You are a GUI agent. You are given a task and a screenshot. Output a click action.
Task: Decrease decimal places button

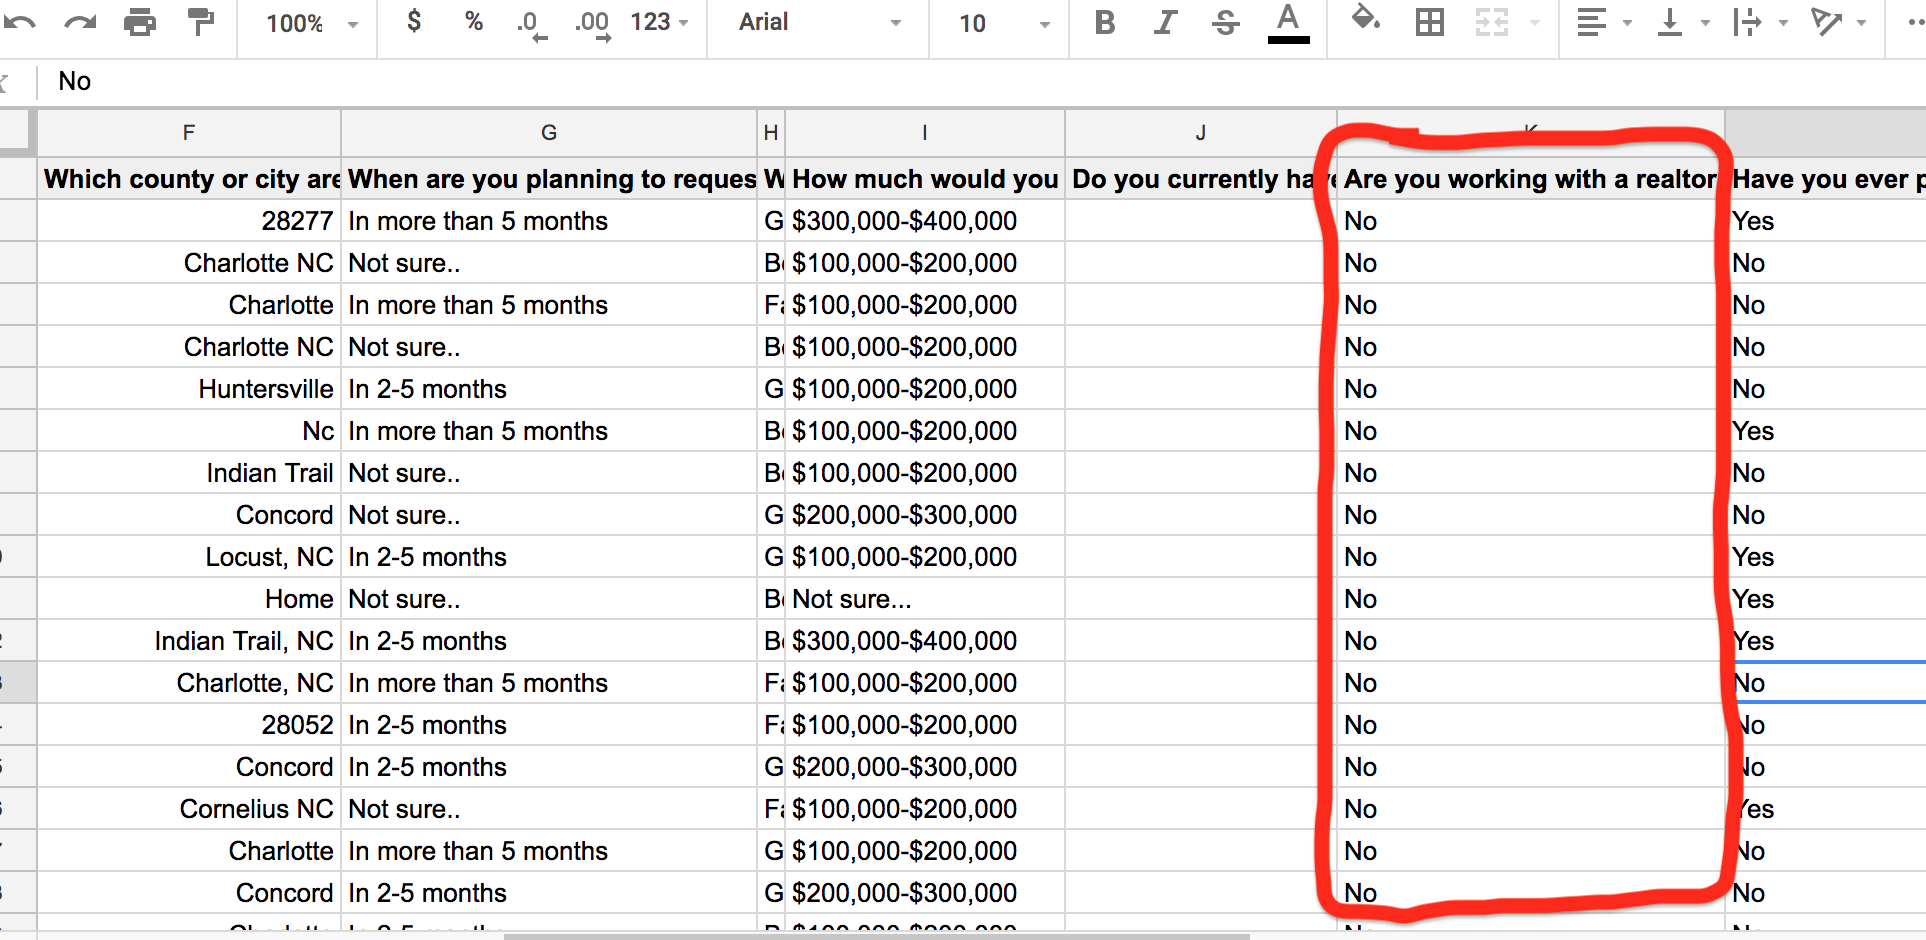tap(531, 24)
